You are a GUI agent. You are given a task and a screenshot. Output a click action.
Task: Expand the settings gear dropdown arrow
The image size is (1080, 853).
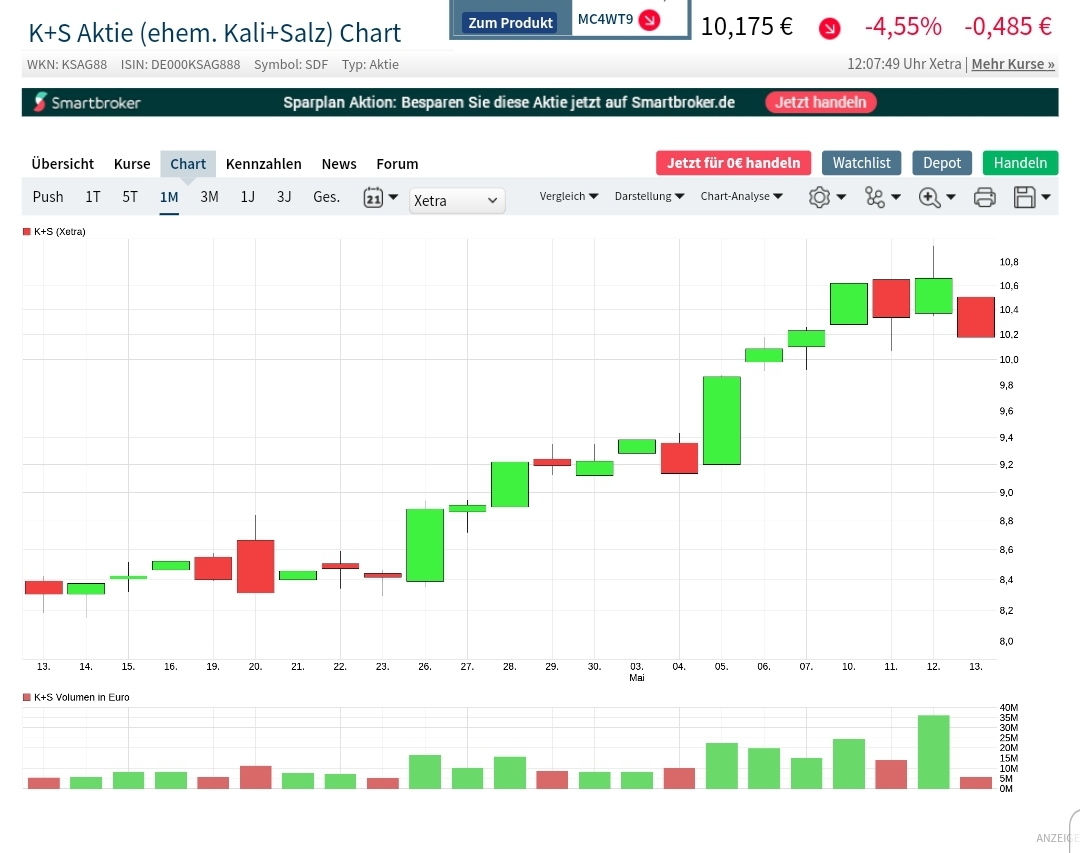(841, 197)
